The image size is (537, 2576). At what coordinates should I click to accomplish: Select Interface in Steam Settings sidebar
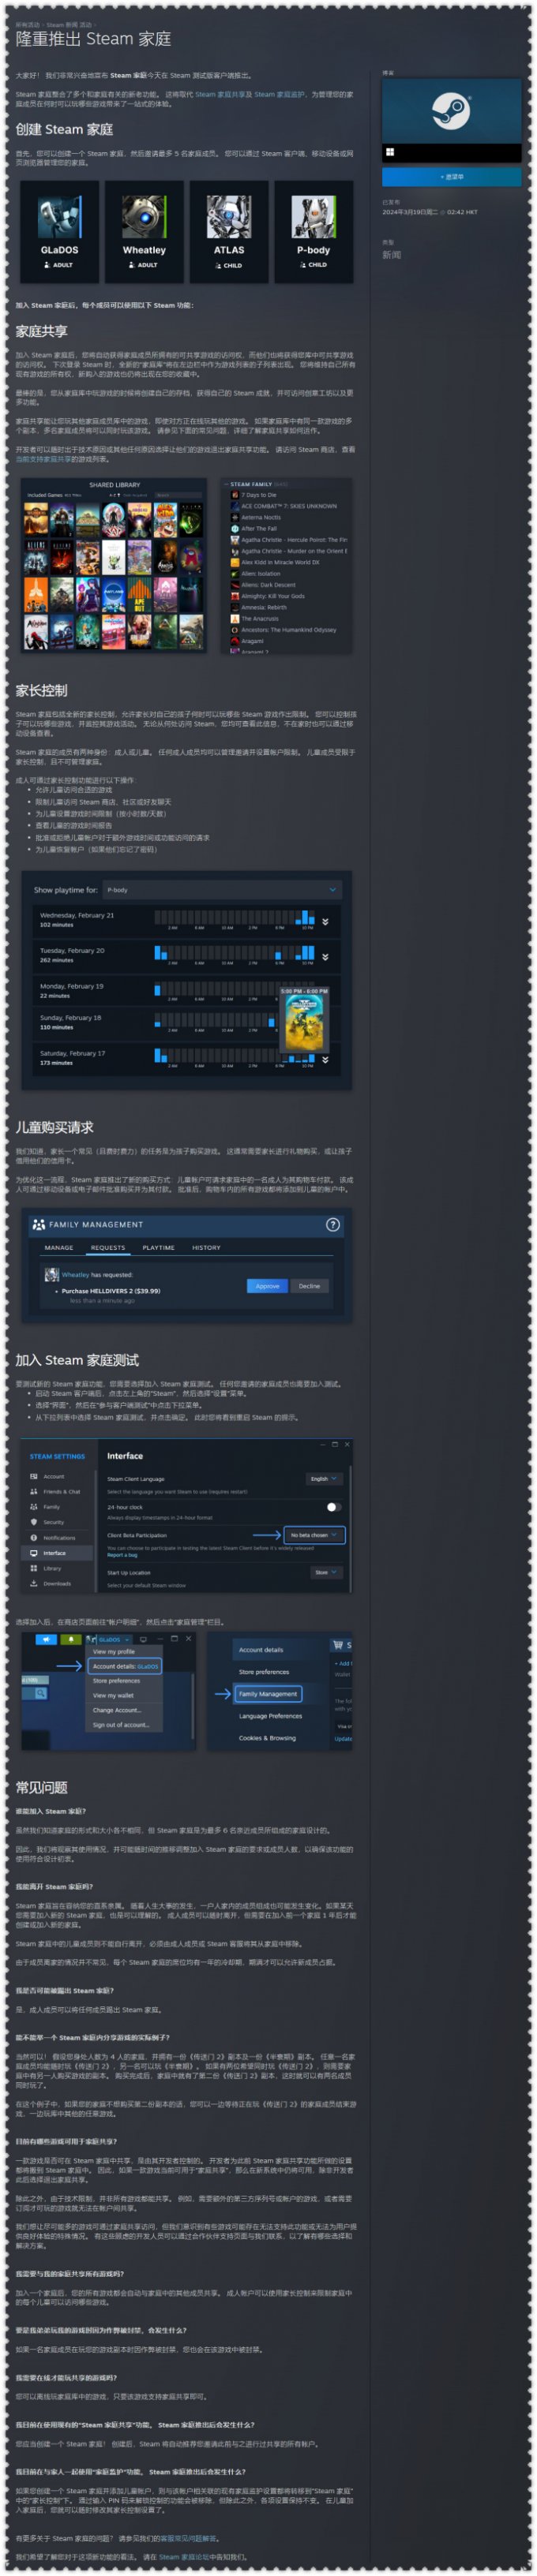(x=58, y=1553)
